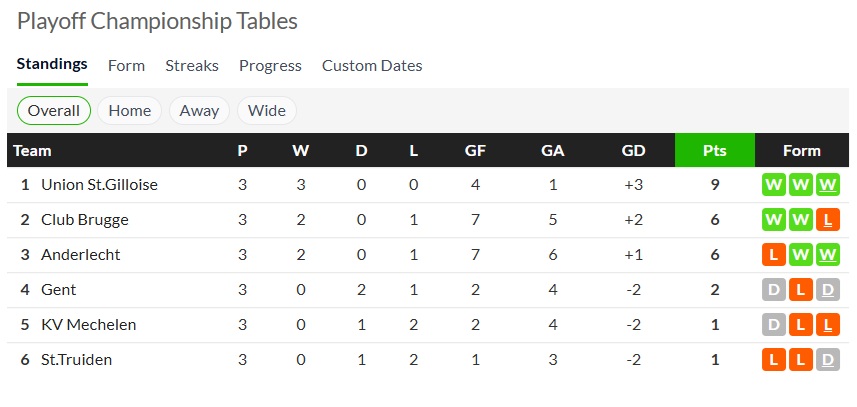Click Gent's middle loss form badge

pyautogui.click(x=802, y=290)
